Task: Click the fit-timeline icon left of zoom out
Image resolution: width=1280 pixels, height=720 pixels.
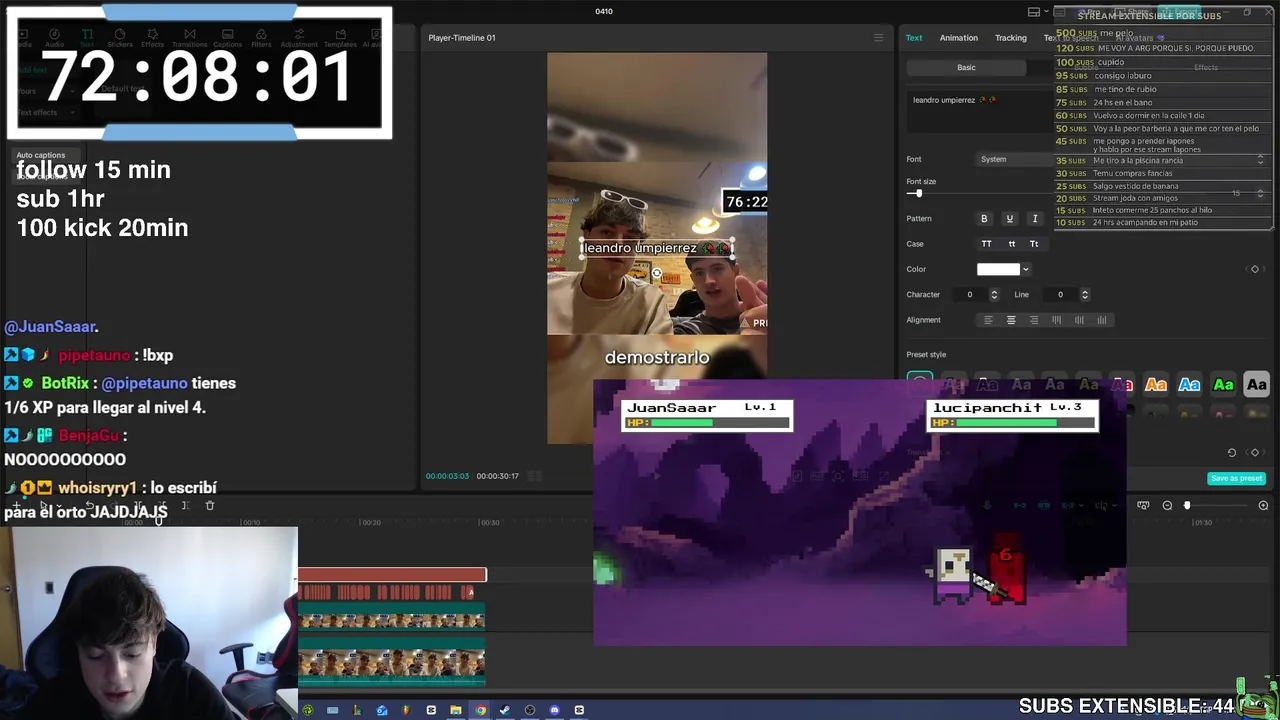Action: click(x=1143, y=506)
